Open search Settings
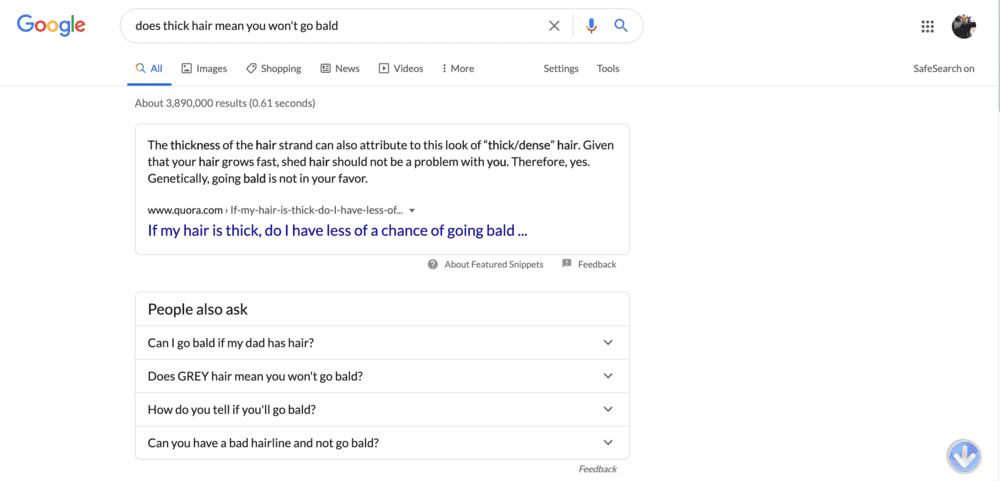1000x481 pixels. [x=561, y=69]
